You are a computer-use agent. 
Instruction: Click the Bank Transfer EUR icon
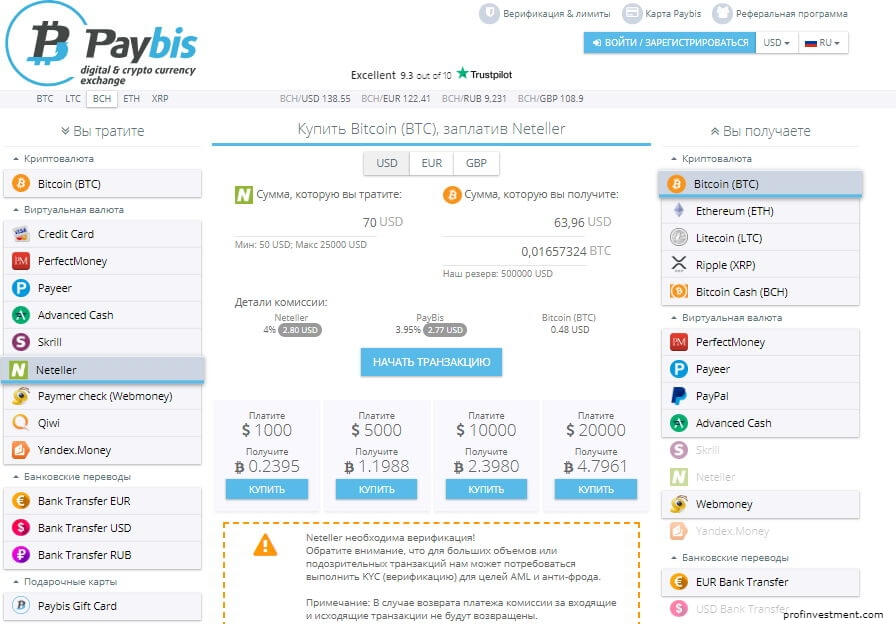click(21, 501)
